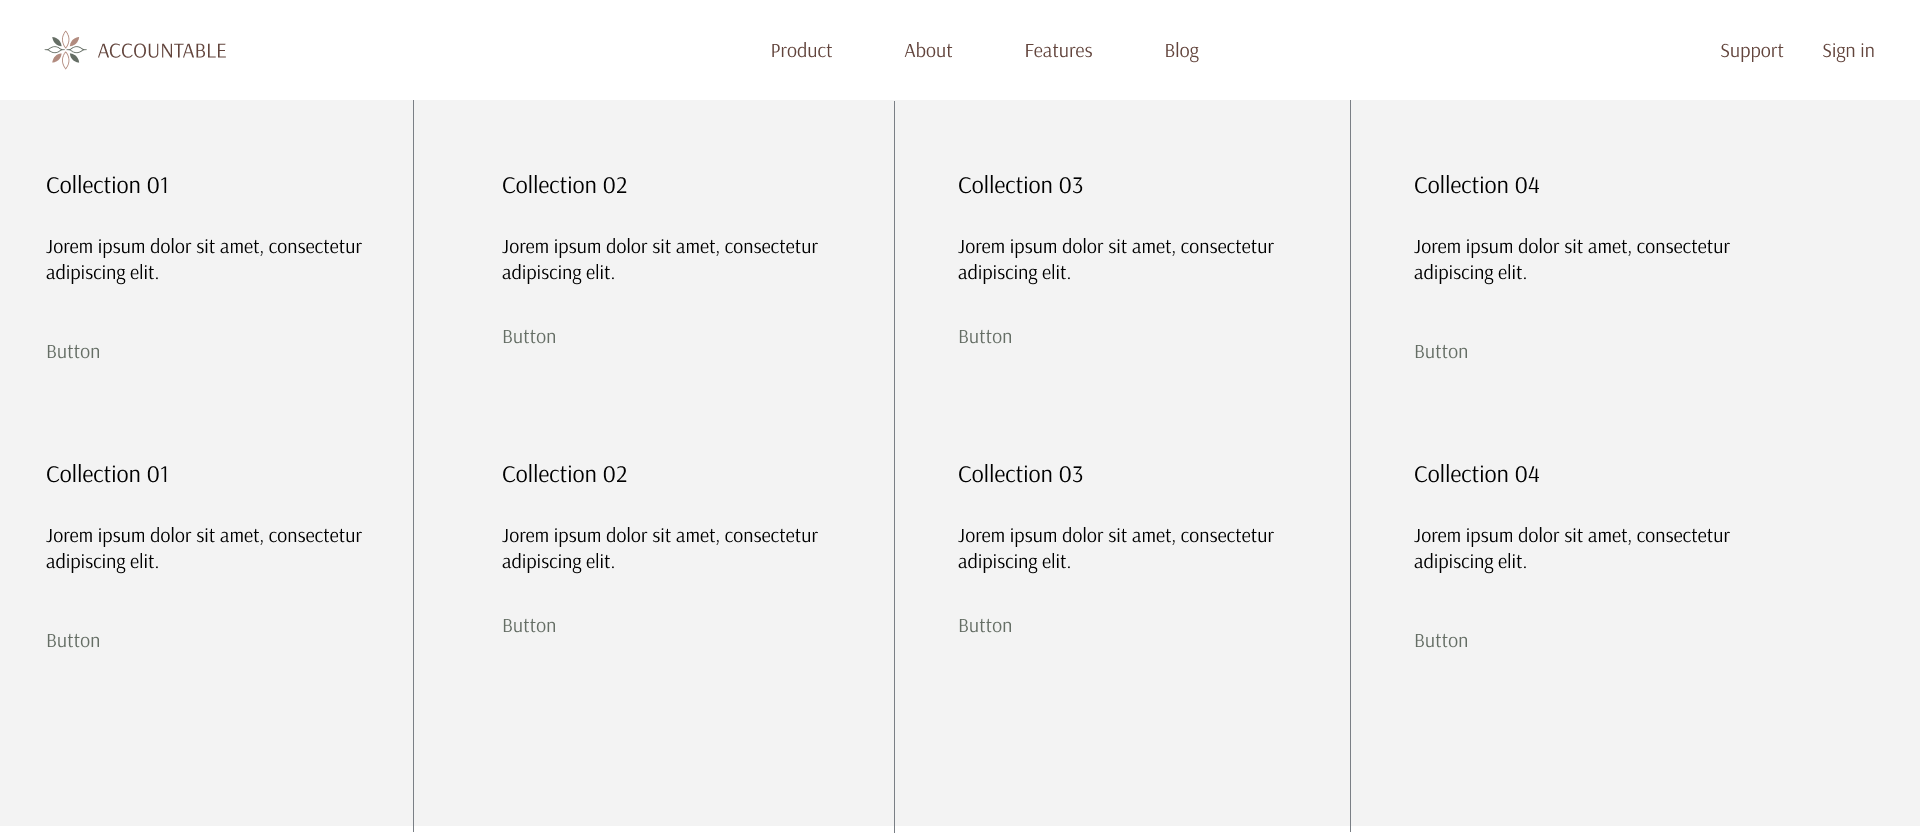
Task: Click the Accountable flower logo icon
Action: (65, 50)
